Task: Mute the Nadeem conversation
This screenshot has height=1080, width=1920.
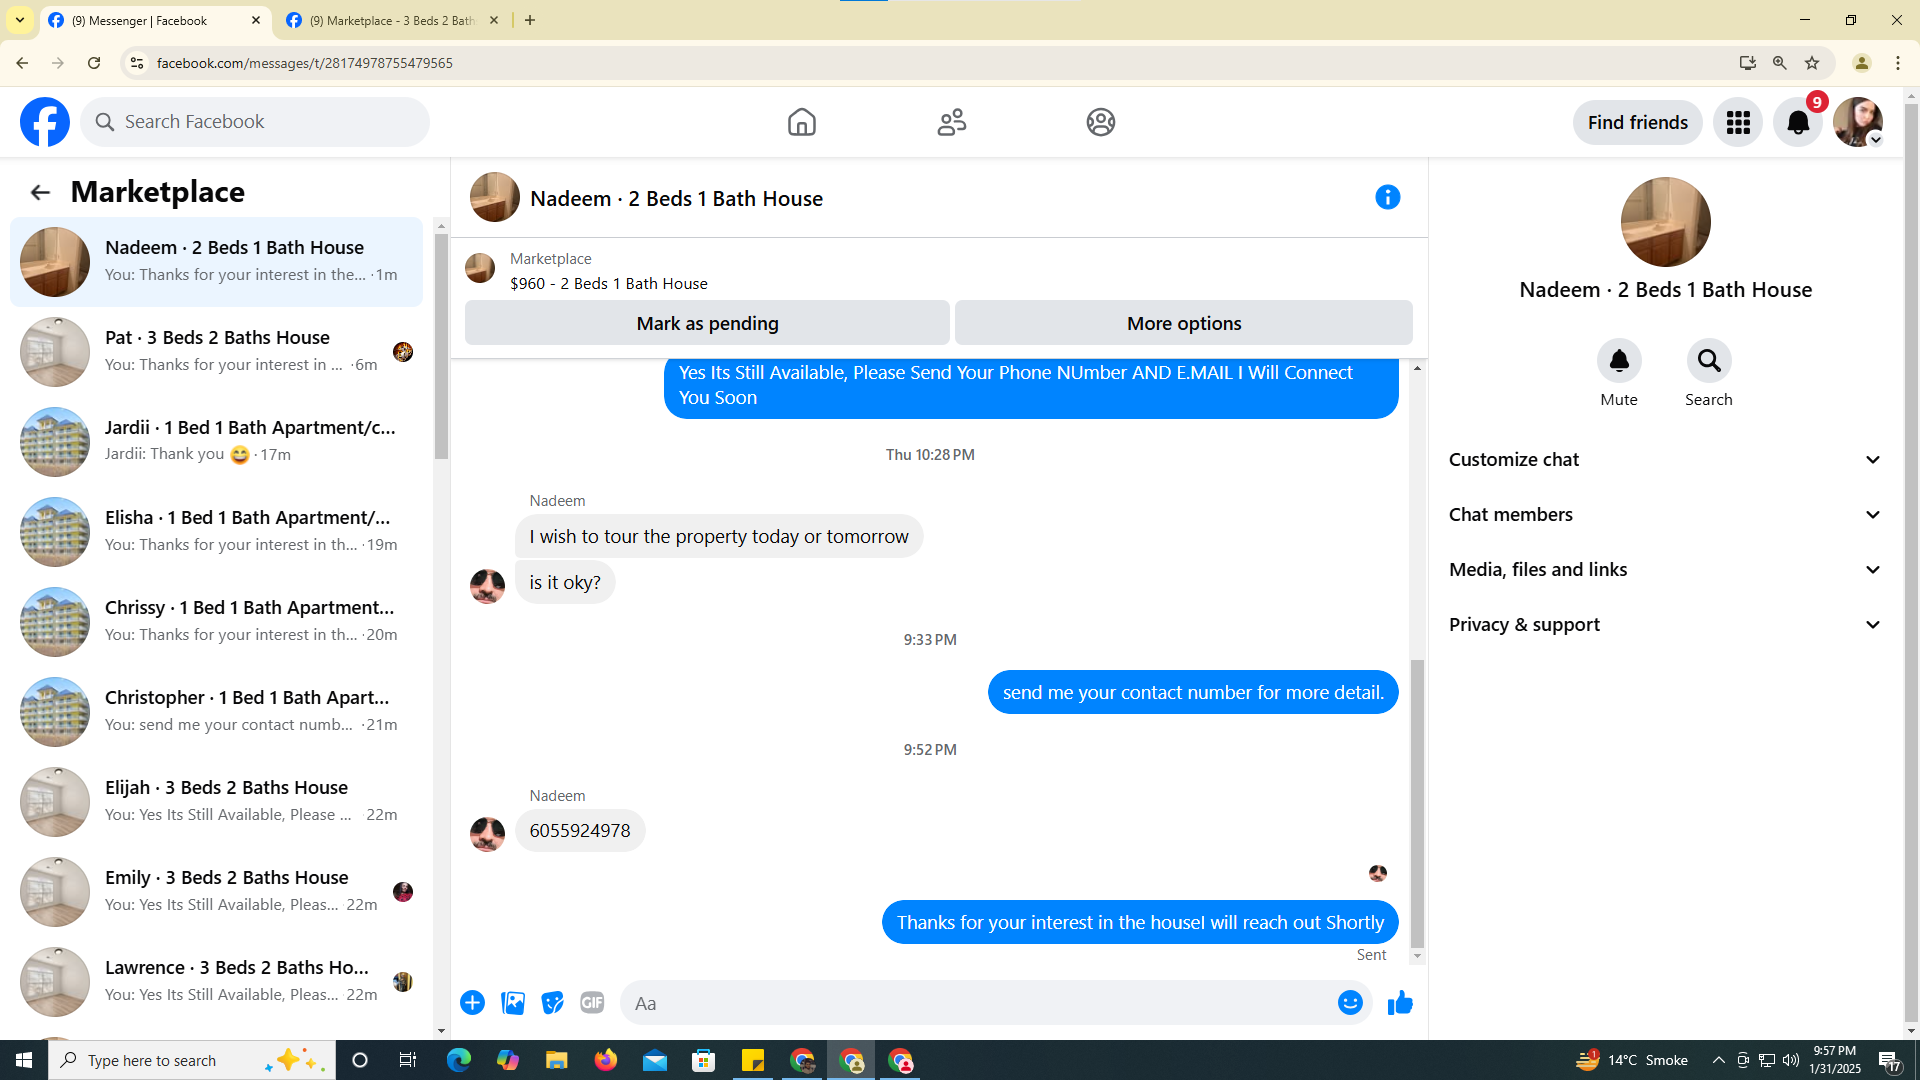Action: pos(1619,361)
